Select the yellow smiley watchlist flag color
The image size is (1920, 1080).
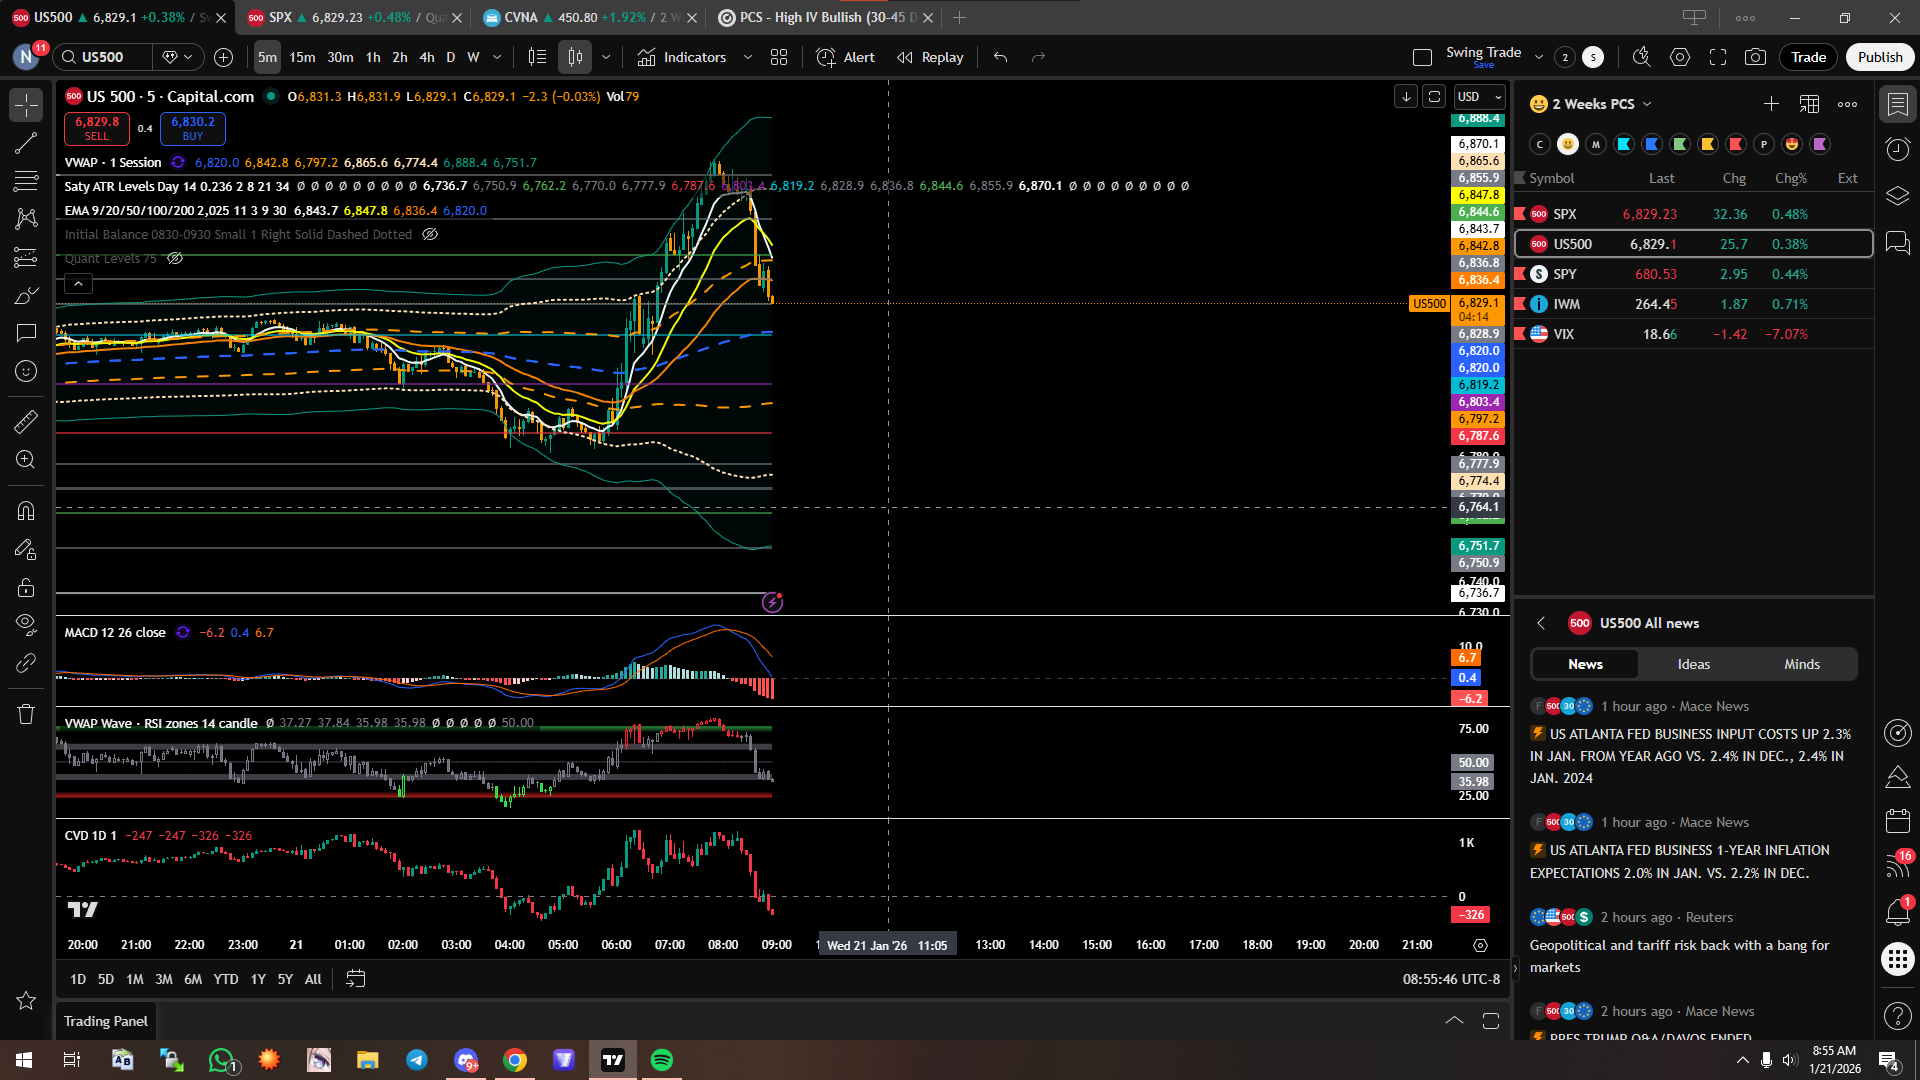(x=1567, y=144)
